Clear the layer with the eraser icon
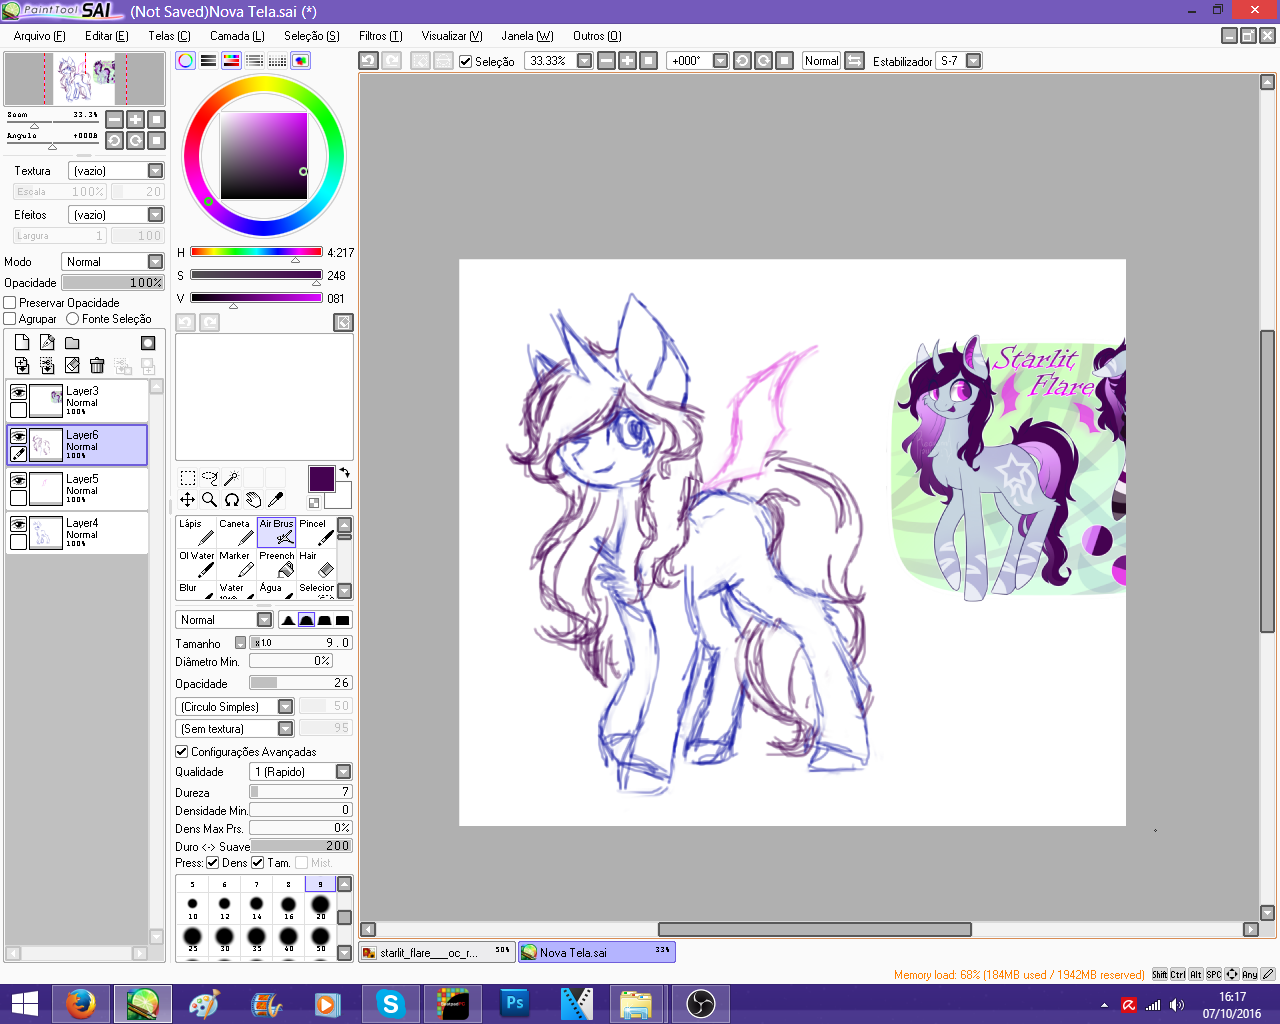1280x1024 pixels. point(72,366)
